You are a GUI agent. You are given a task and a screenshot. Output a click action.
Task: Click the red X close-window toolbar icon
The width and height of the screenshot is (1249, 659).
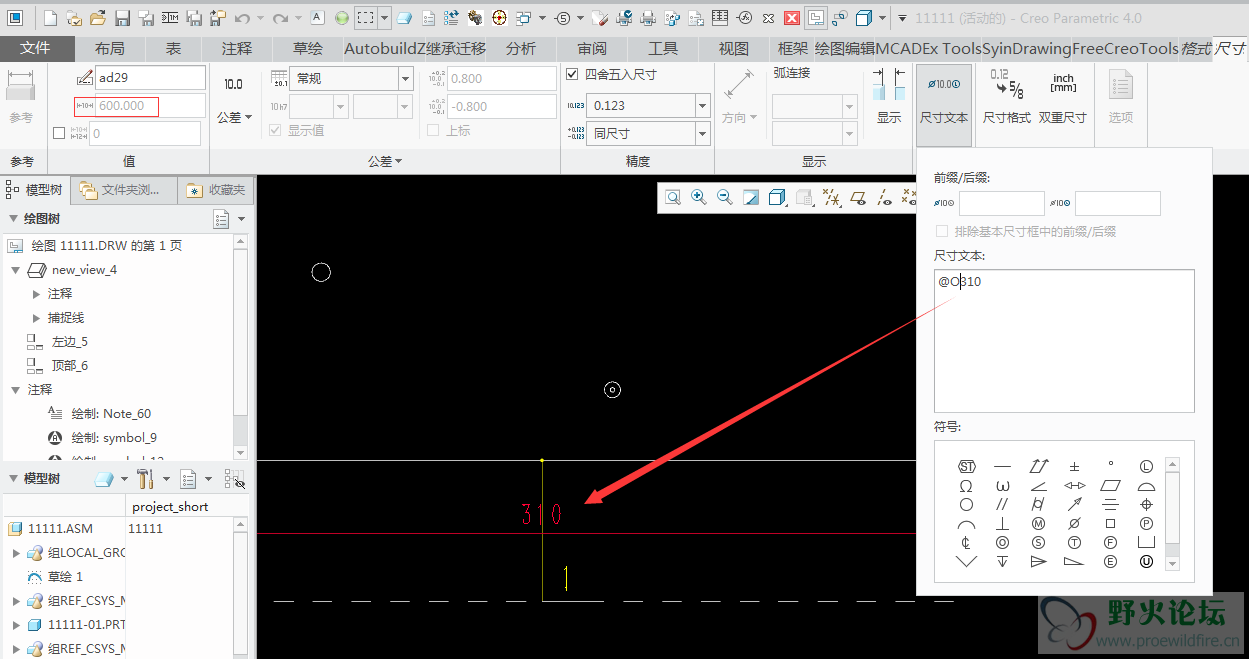791,18
